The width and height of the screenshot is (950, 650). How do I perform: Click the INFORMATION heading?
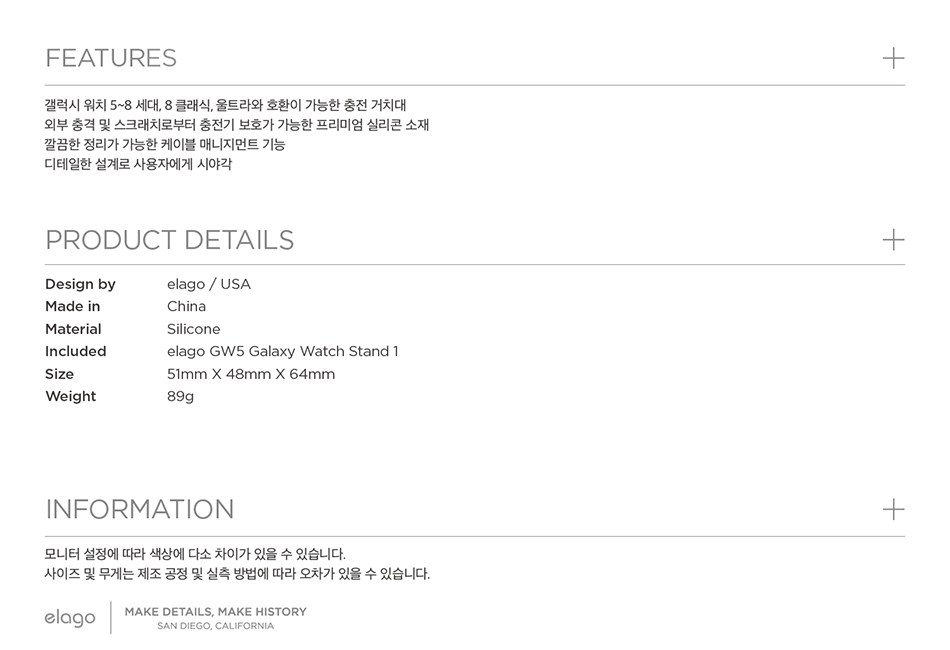point(140,509)
